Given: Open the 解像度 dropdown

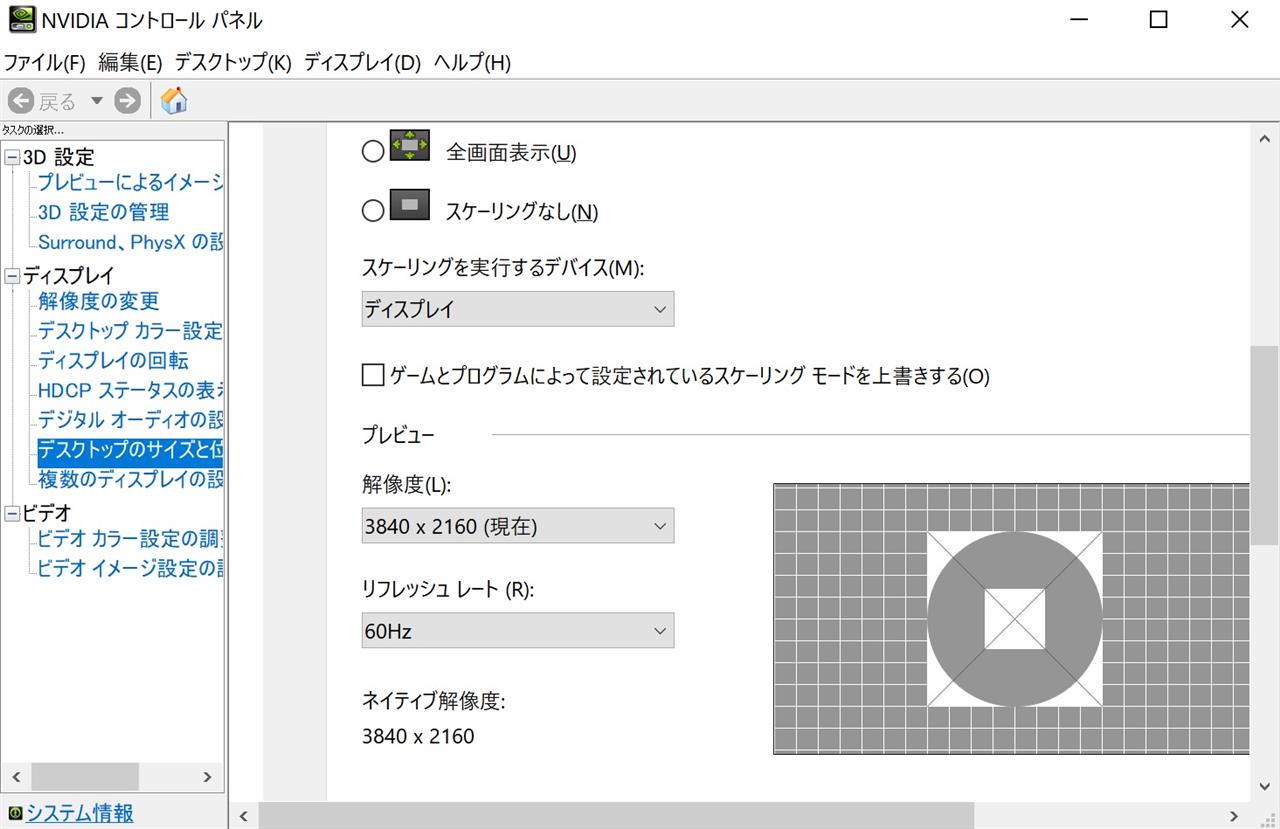Looking at the screenshot, I should tap(518, 526).
